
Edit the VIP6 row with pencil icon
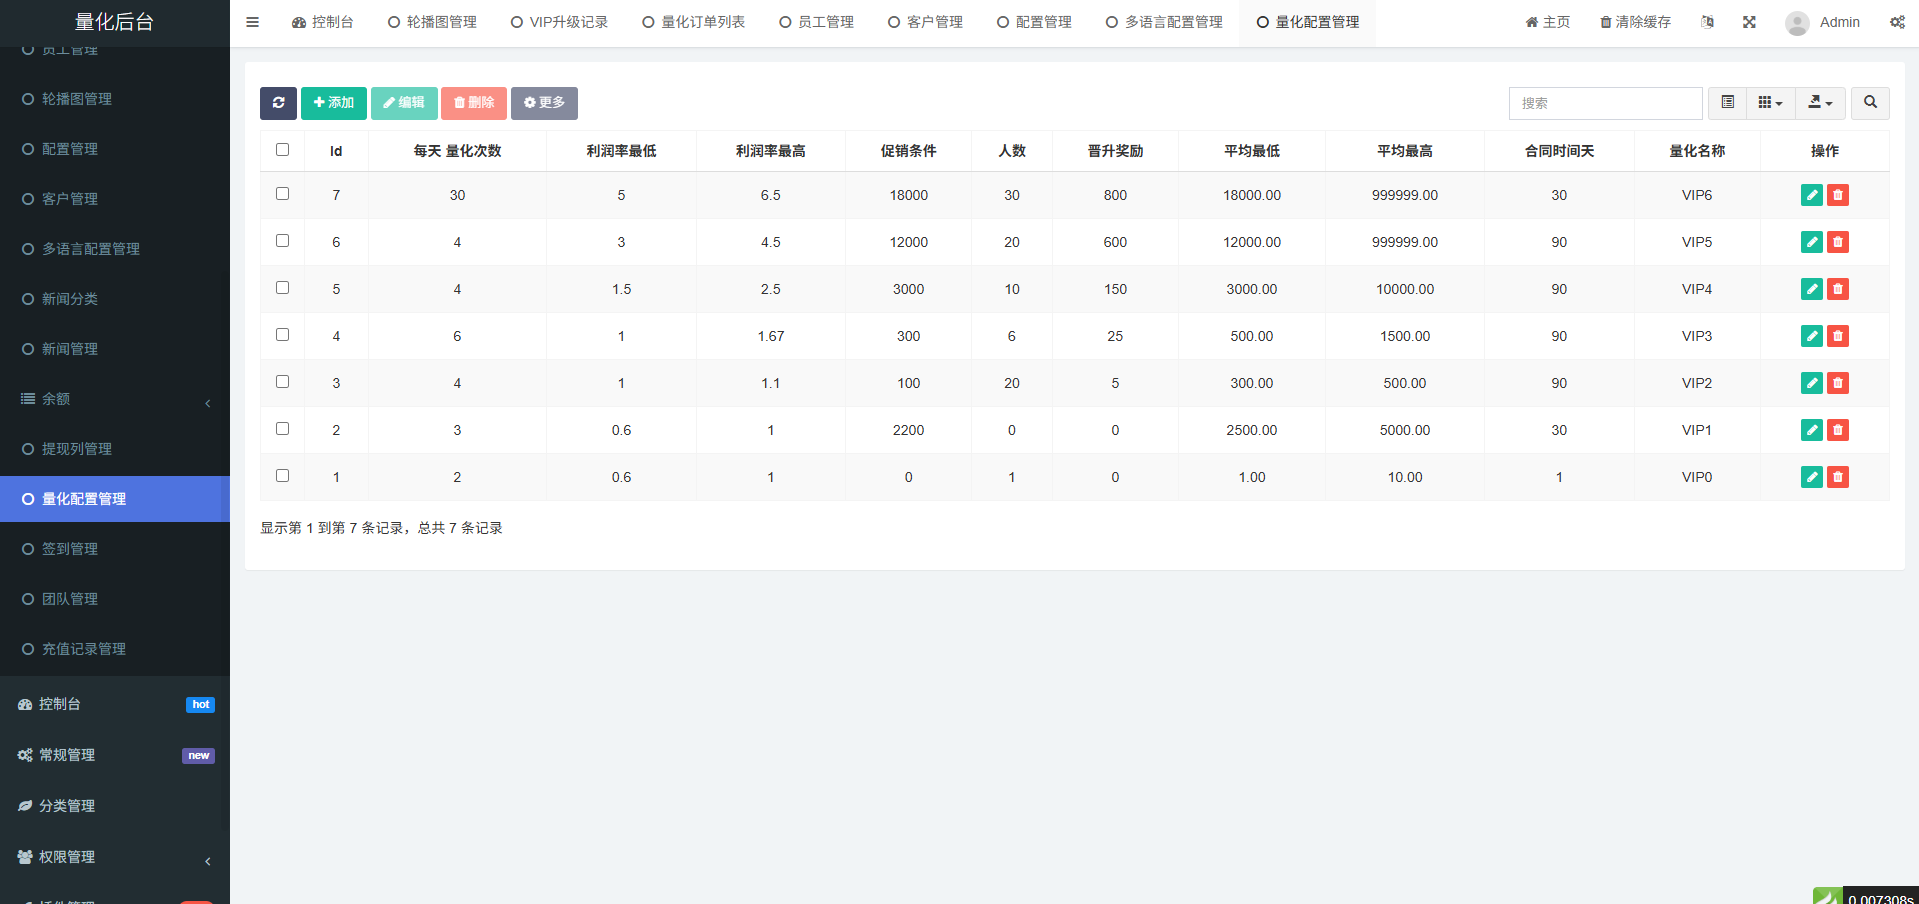click(x=1811, y=195)
